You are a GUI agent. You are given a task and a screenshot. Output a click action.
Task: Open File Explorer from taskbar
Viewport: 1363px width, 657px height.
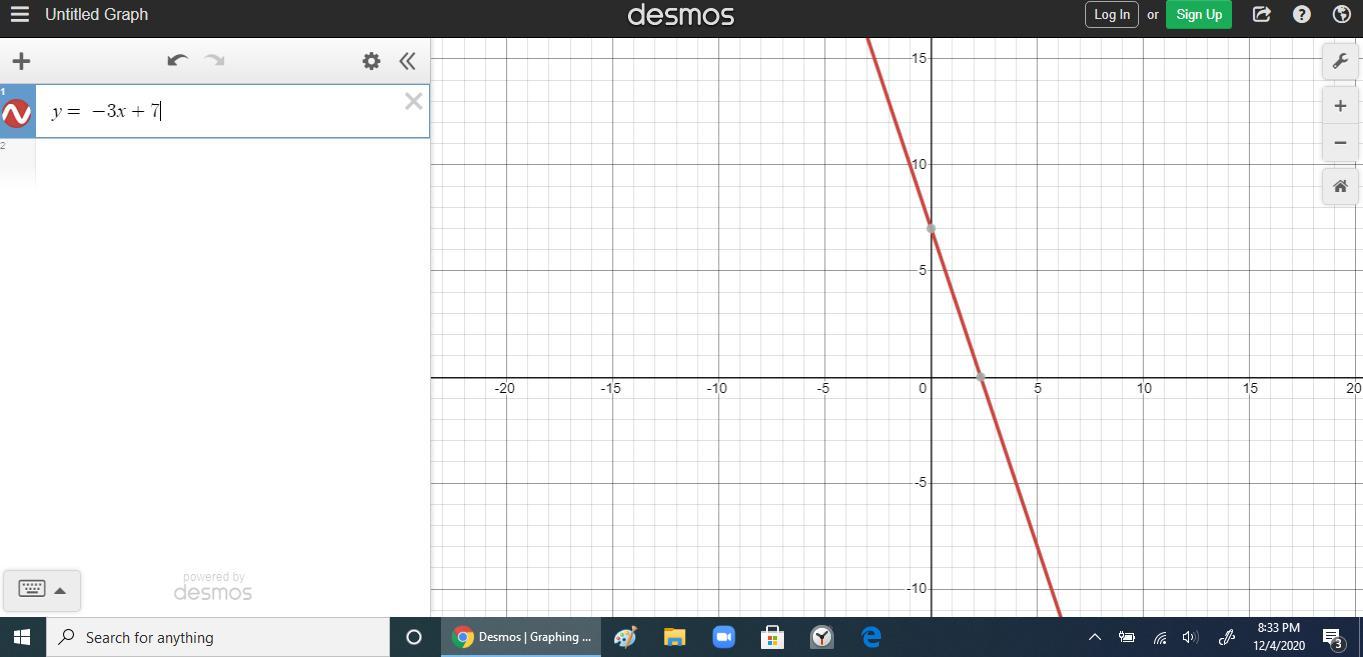674,637
